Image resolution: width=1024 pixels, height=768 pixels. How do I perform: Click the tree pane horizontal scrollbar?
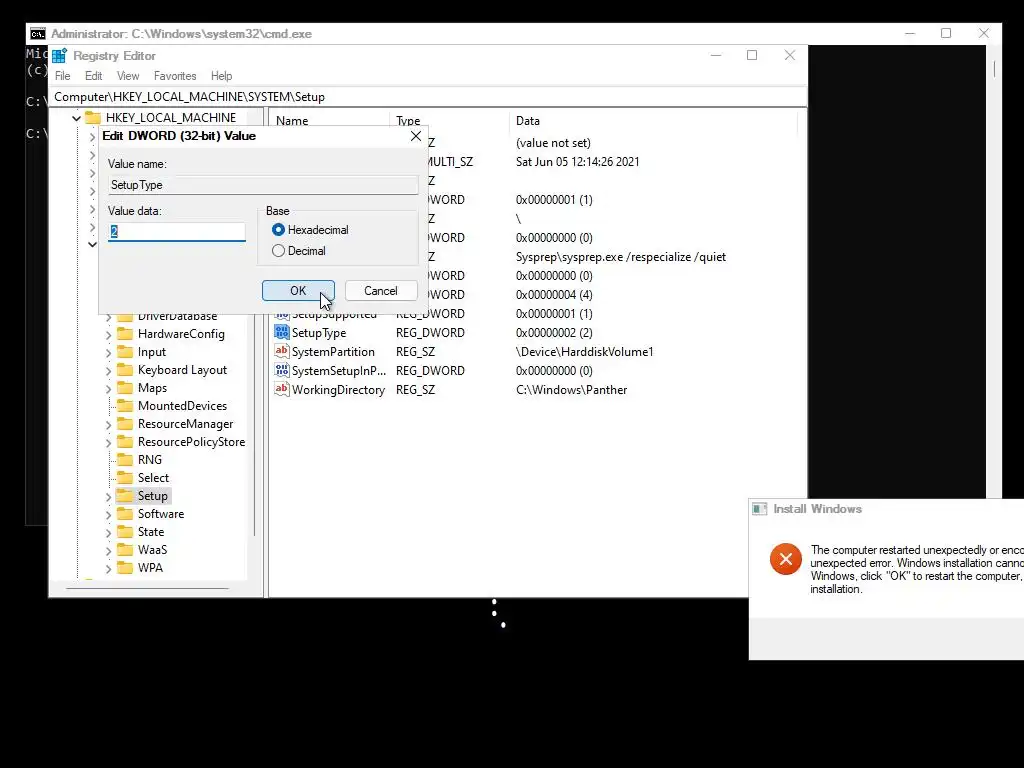[148, 588]
